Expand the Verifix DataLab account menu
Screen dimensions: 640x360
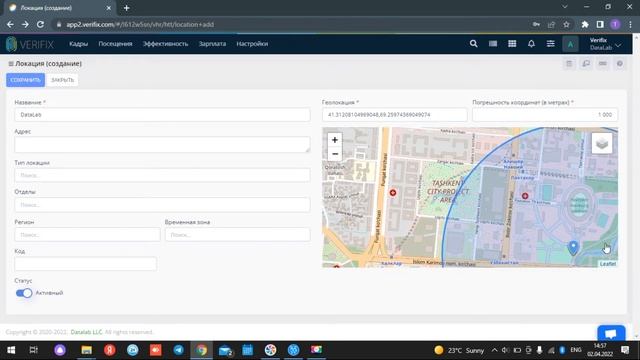pyautogui.click(x=605, y=44)
